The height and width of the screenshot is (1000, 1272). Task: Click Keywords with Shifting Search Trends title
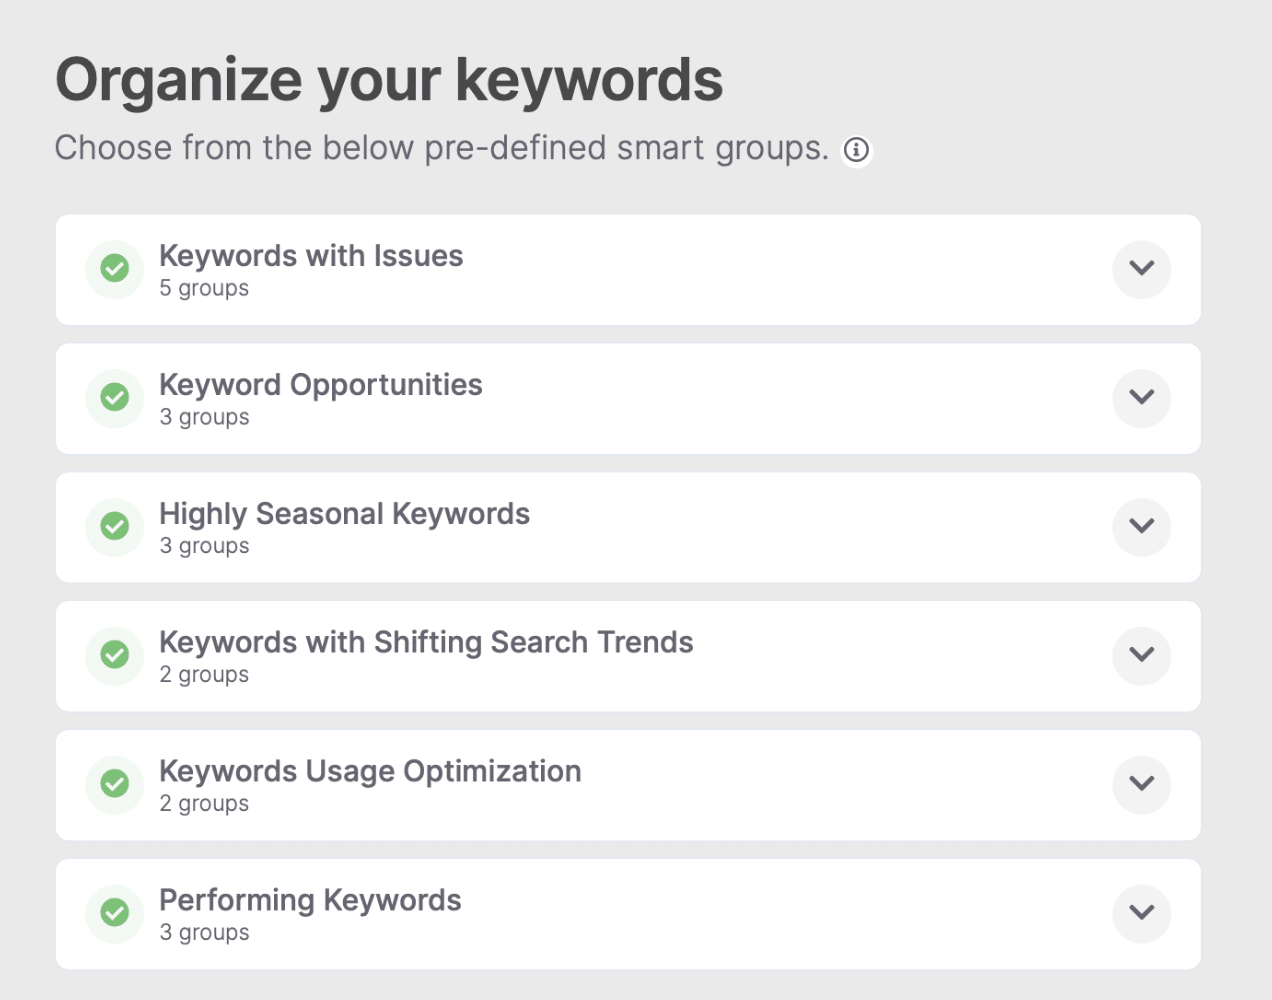pos(426,642)
